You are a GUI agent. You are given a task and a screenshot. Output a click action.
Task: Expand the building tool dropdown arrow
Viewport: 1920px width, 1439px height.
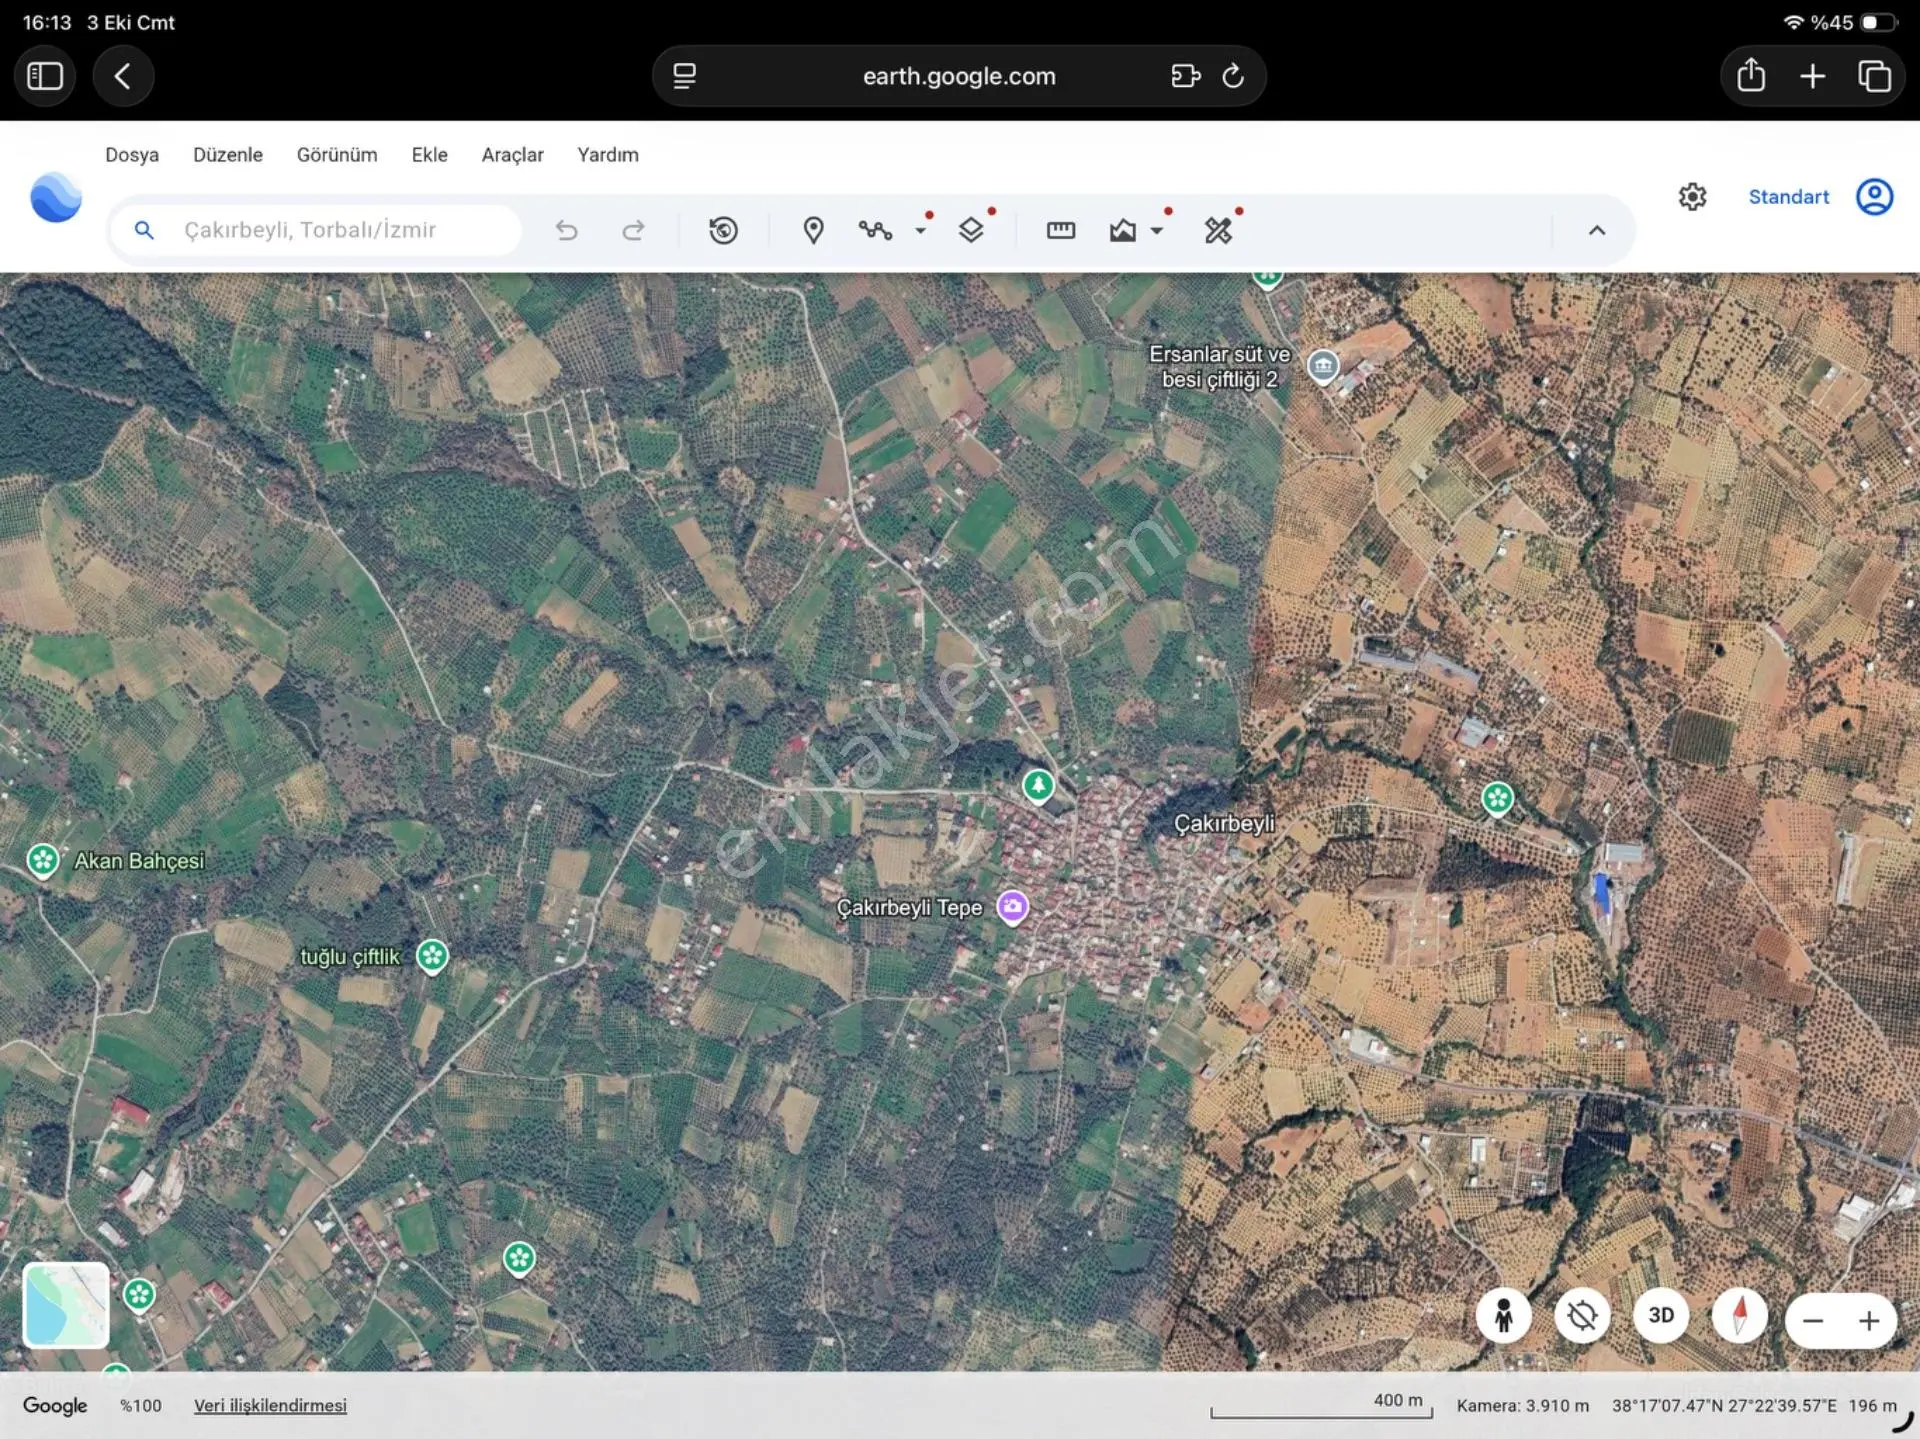pos(1157,231)
